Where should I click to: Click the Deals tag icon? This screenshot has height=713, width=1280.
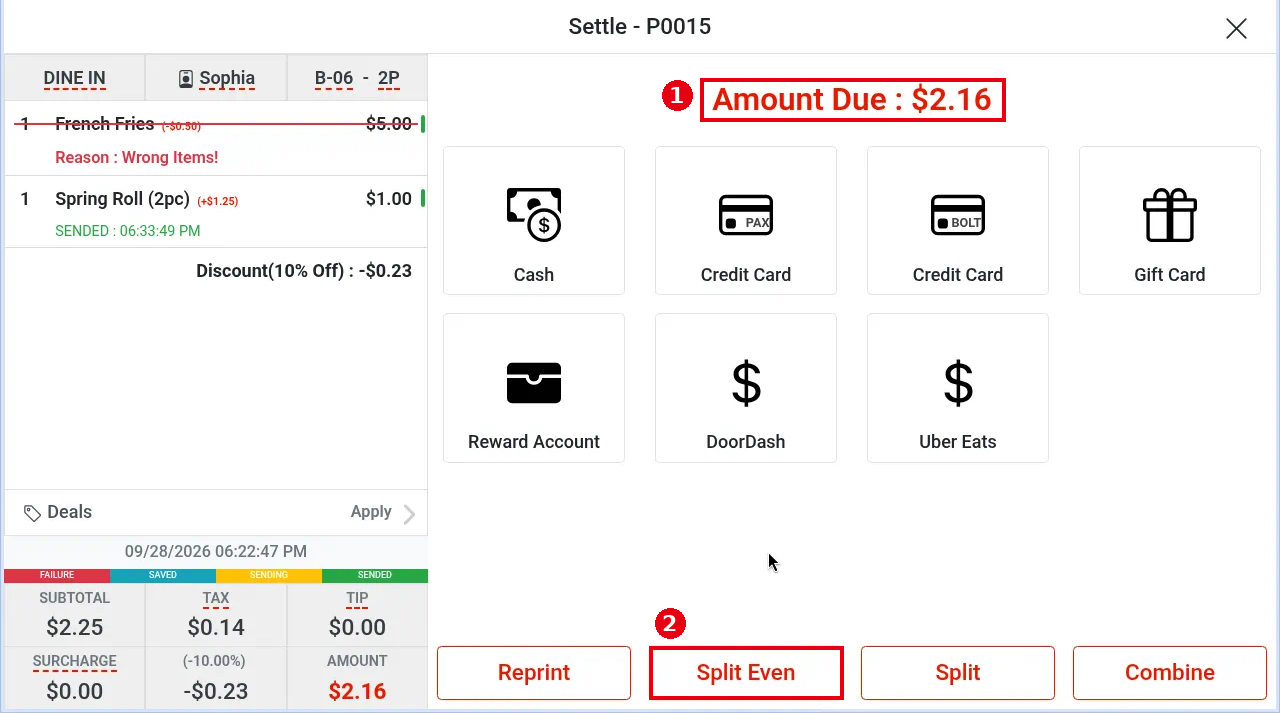[x=33, y=513]
